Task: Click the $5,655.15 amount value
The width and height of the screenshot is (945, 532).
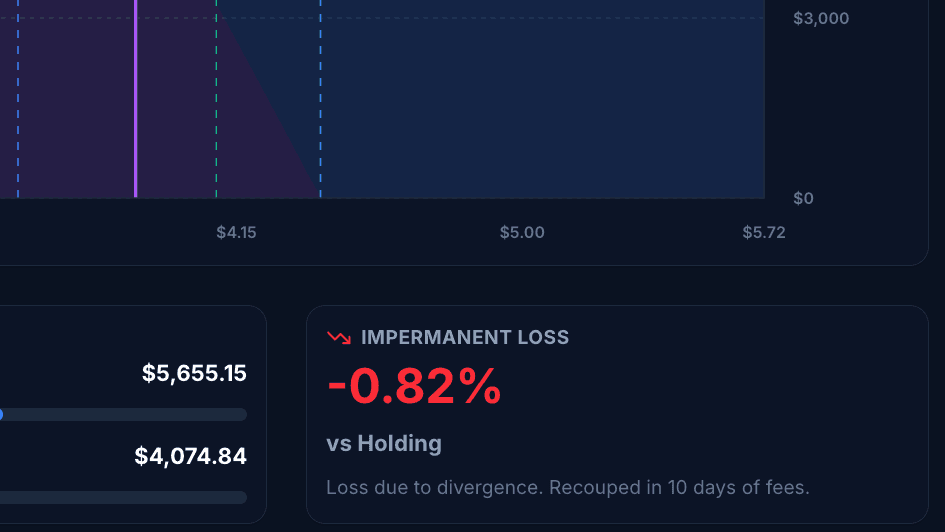Action: [x=194, y=374]
